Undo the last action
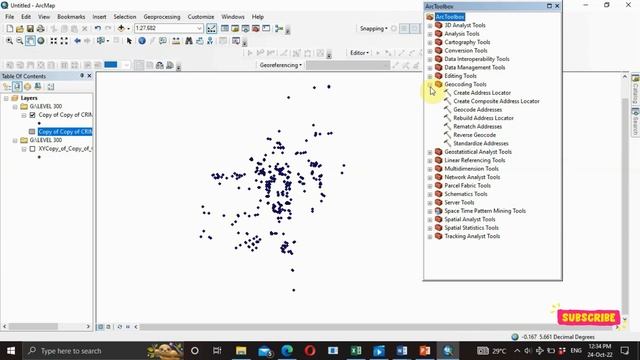This screenshot has width=640, height=360. pyautogui.click(x=98, y=29)
